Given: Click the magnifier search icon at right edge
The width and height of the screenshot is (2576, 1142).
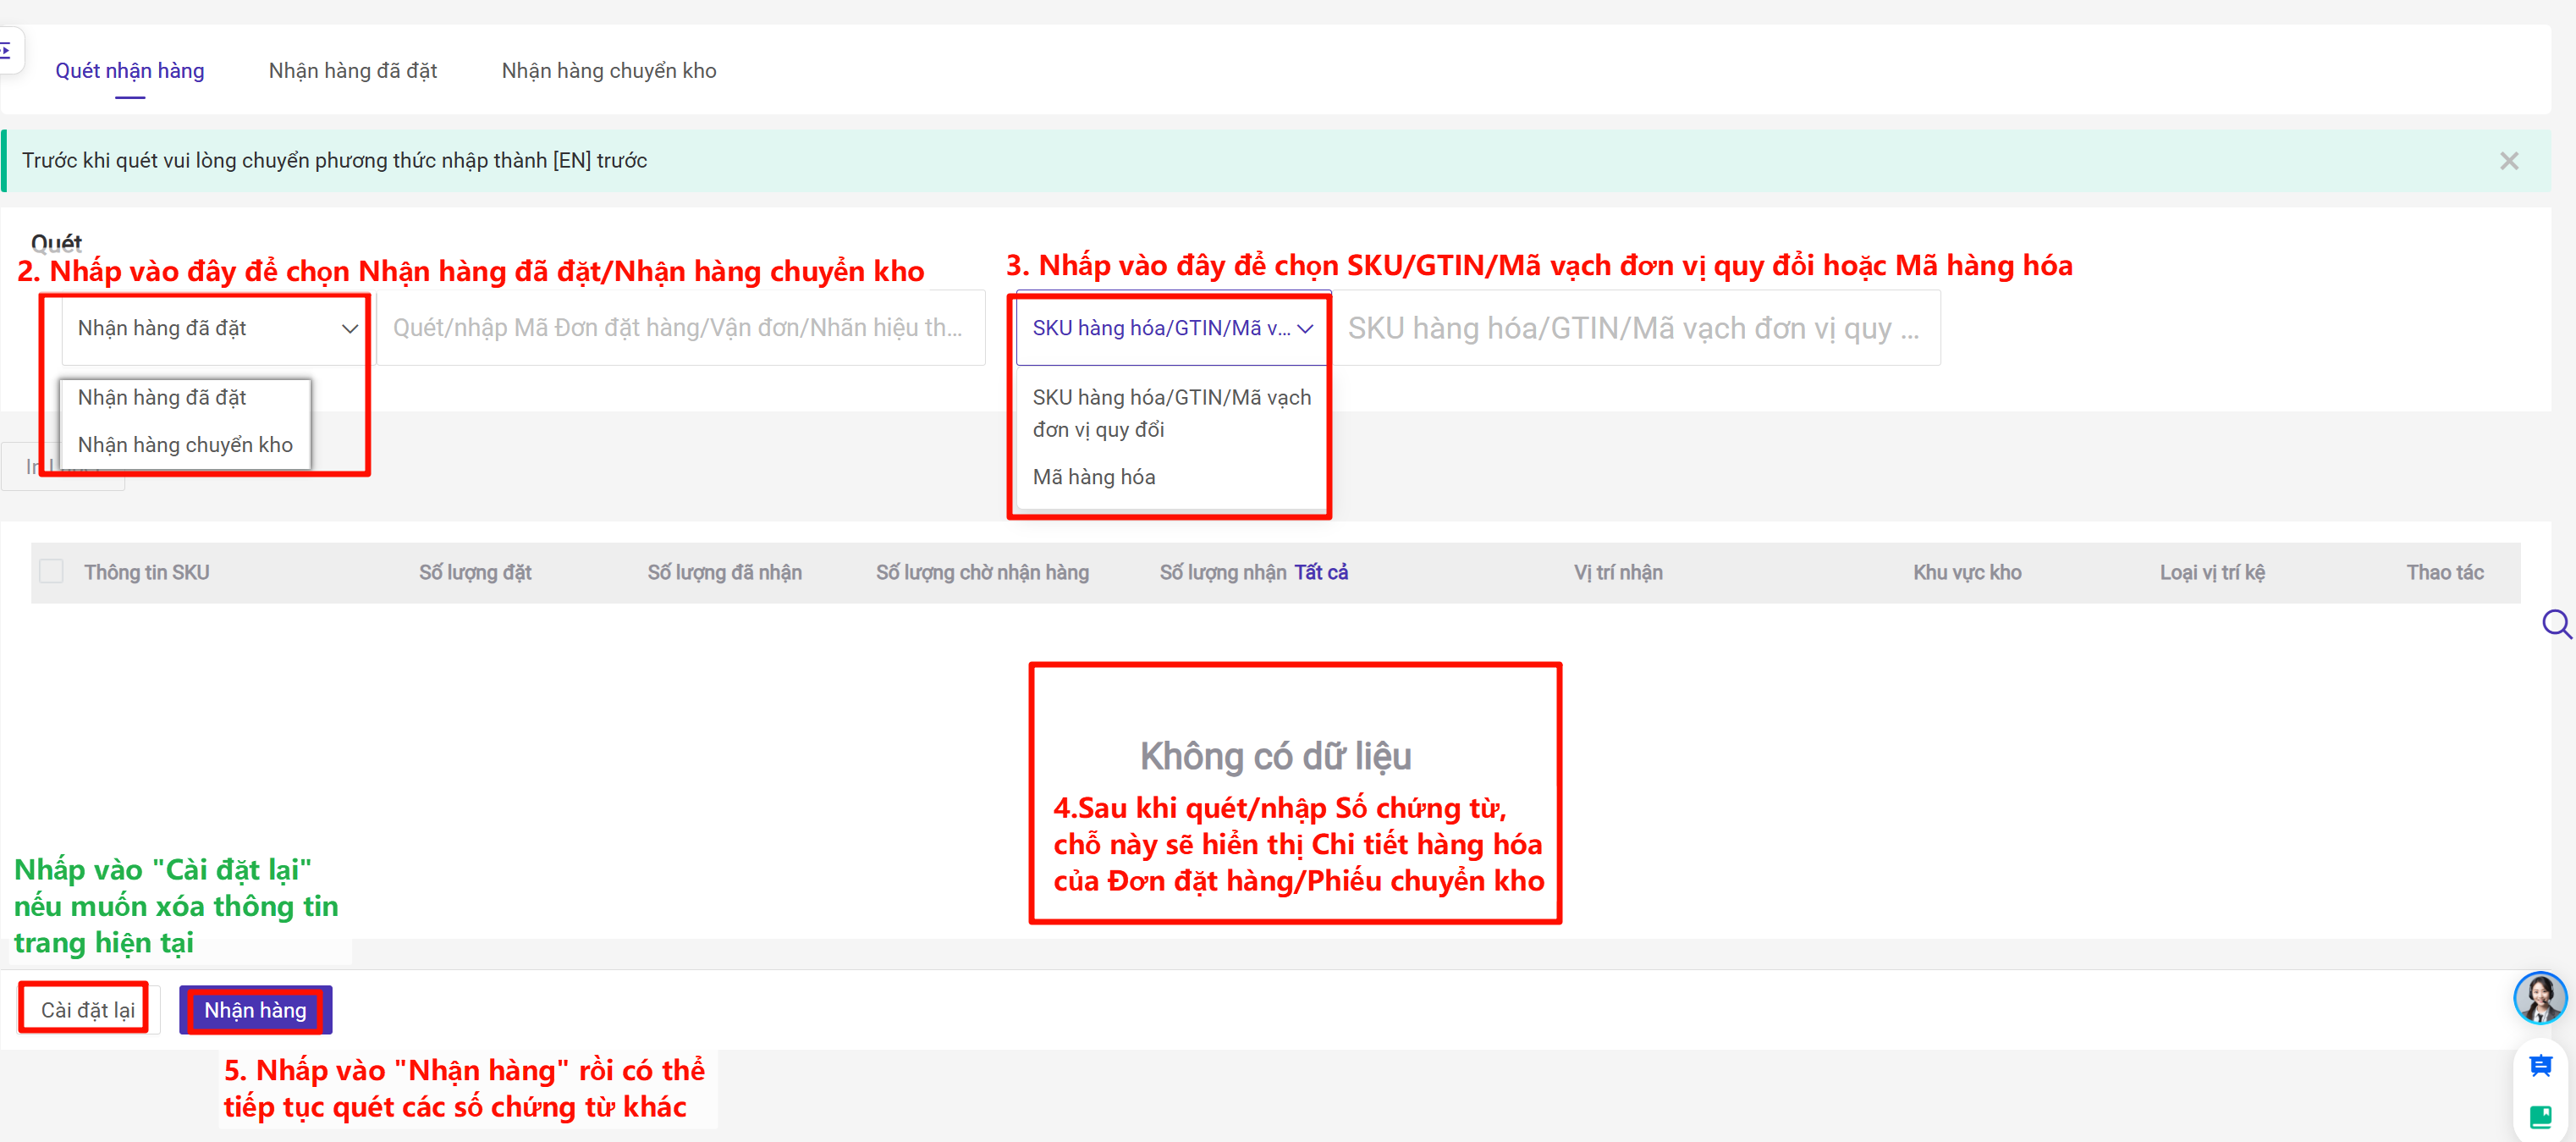Looking at the screenshot, I should point(2555,625).
